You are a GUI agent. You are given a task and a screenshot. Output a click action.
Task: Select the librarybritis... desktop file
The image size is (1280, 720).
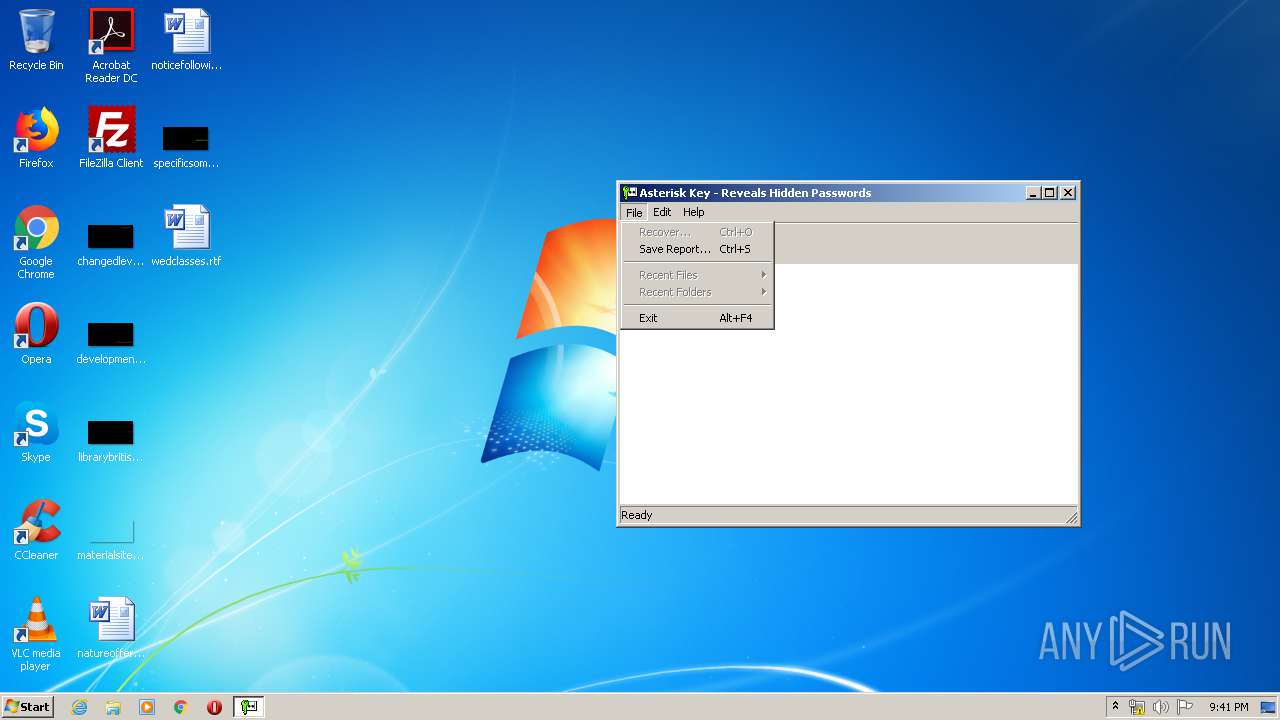pyautogui.click(x=111, y=440)
